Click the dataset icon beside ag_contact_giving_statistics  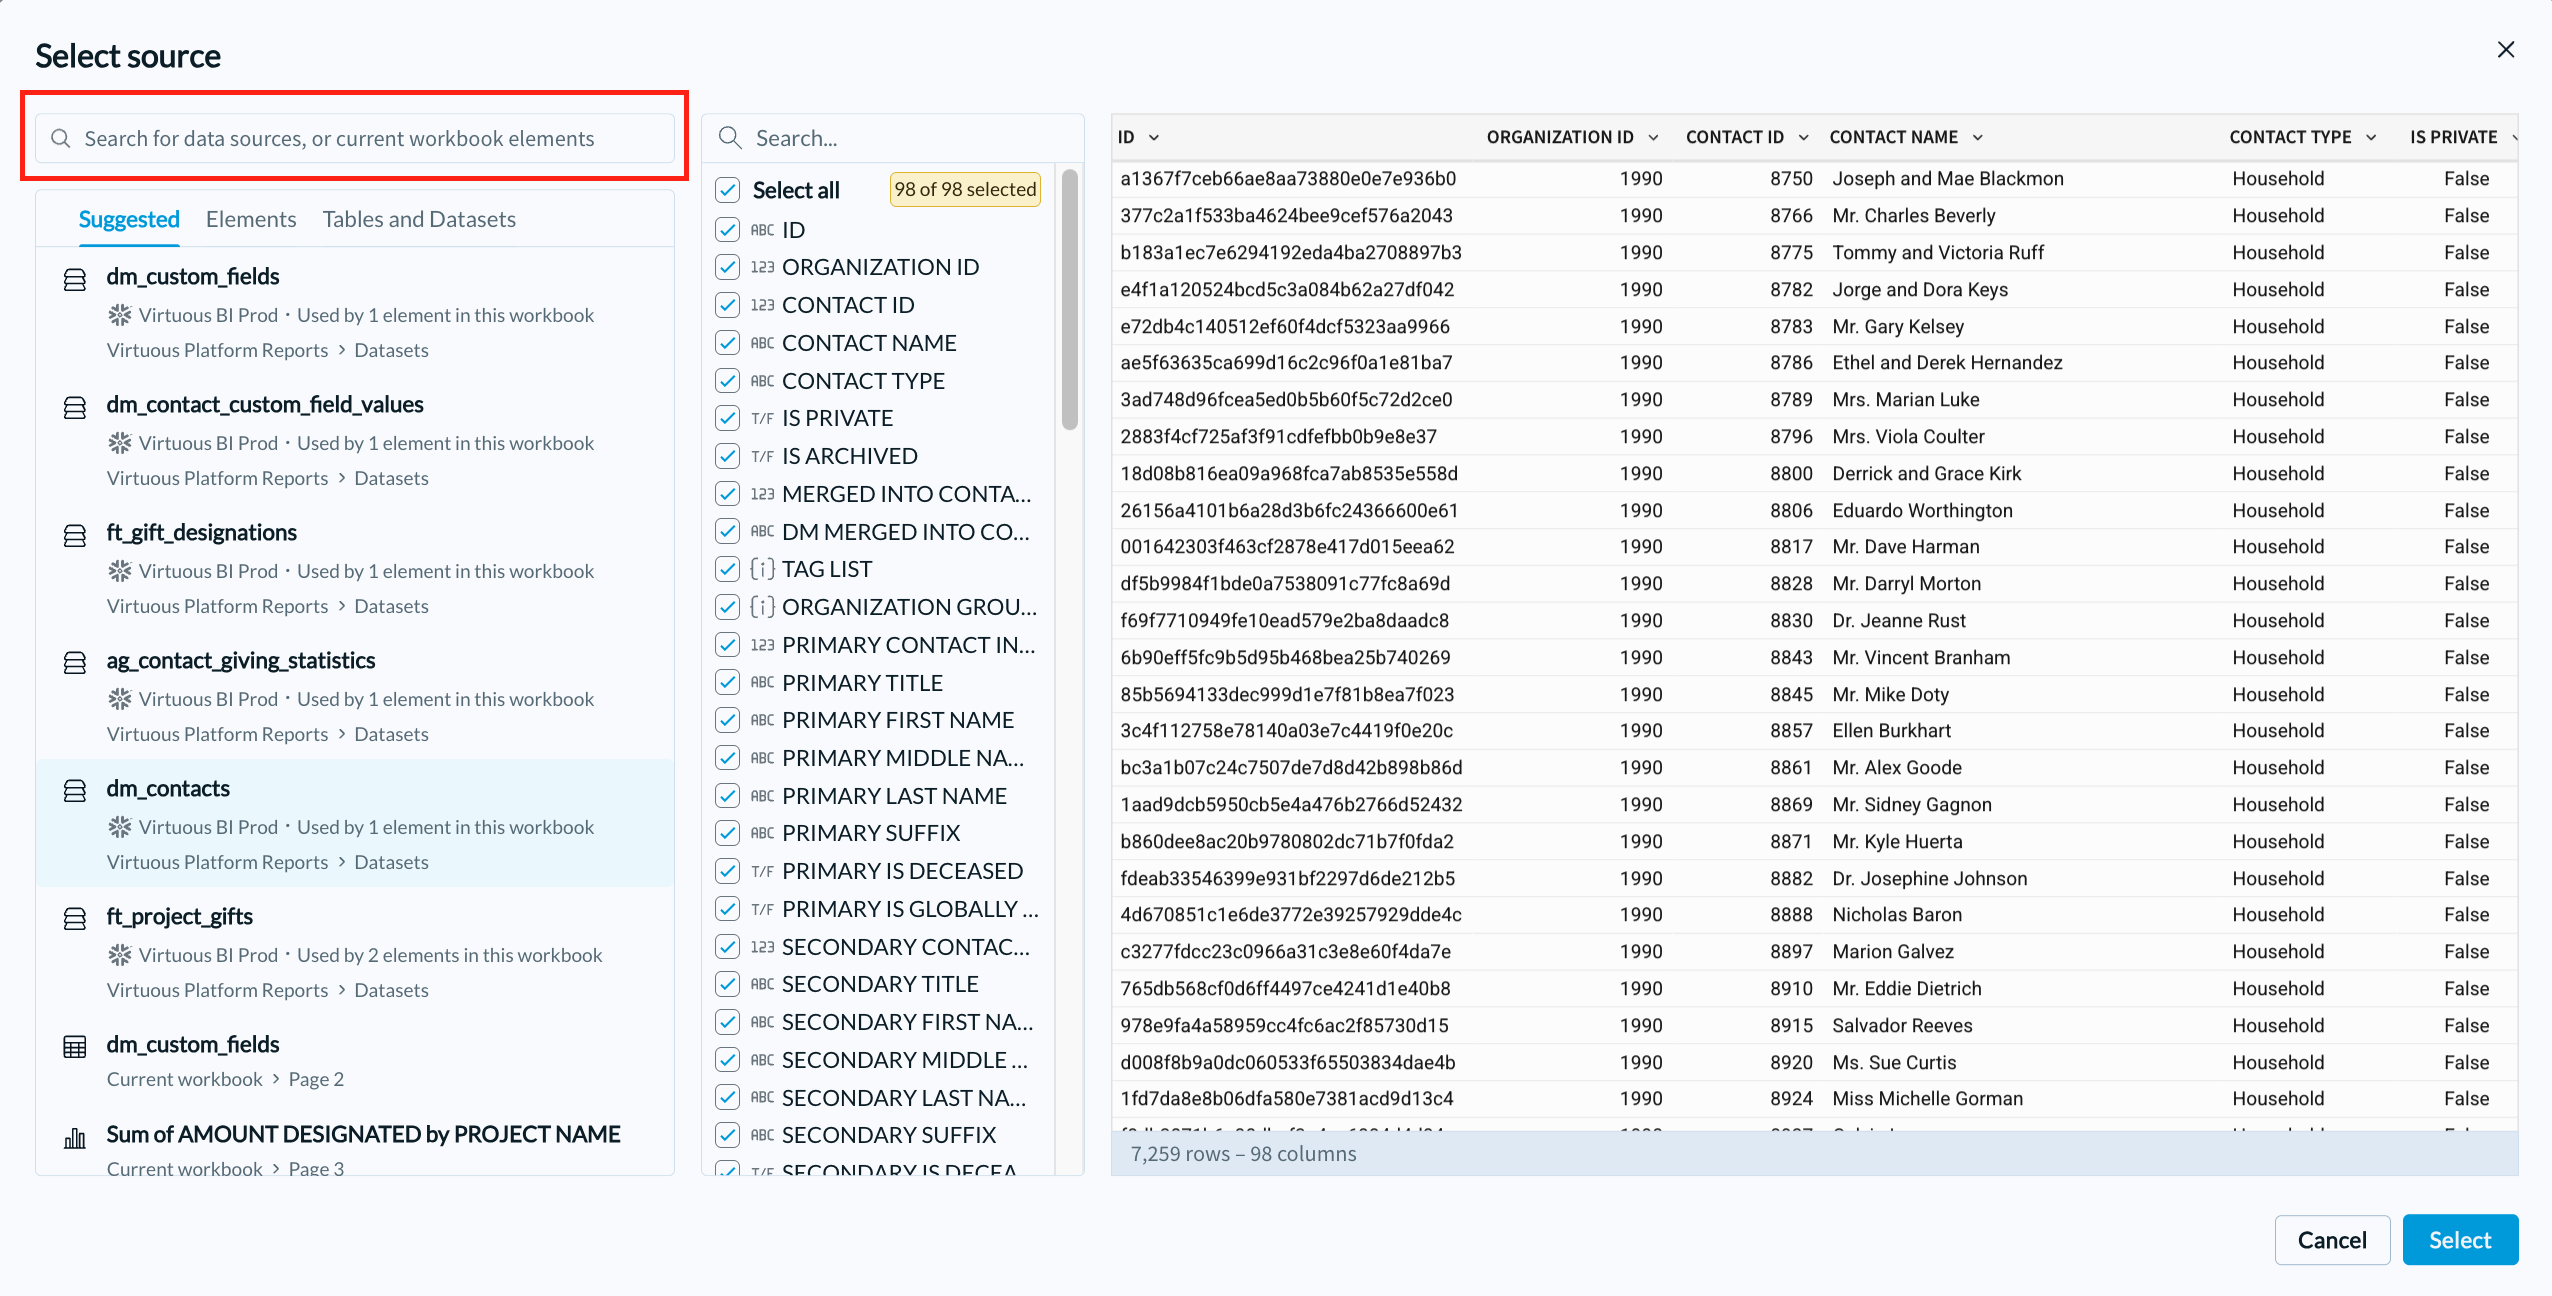tap(75, 662)
